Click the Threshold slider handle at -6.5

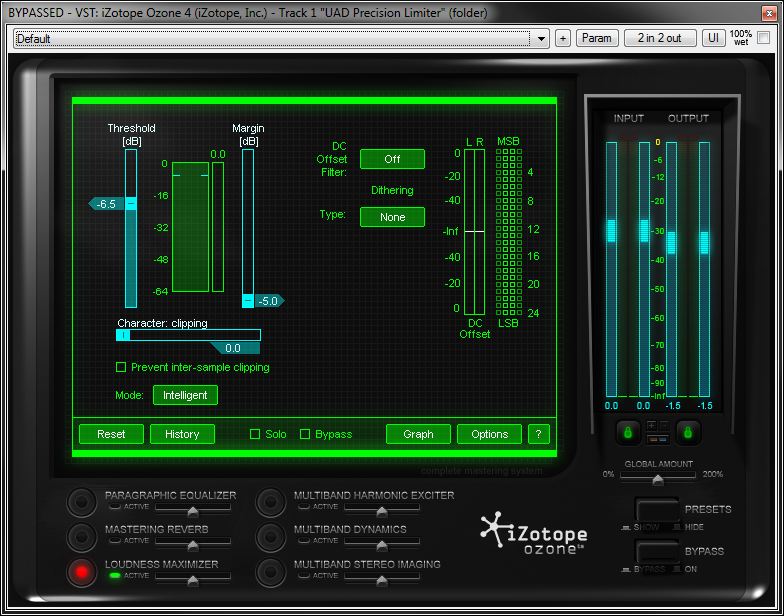pyautogui.click(x=130, y=204)
